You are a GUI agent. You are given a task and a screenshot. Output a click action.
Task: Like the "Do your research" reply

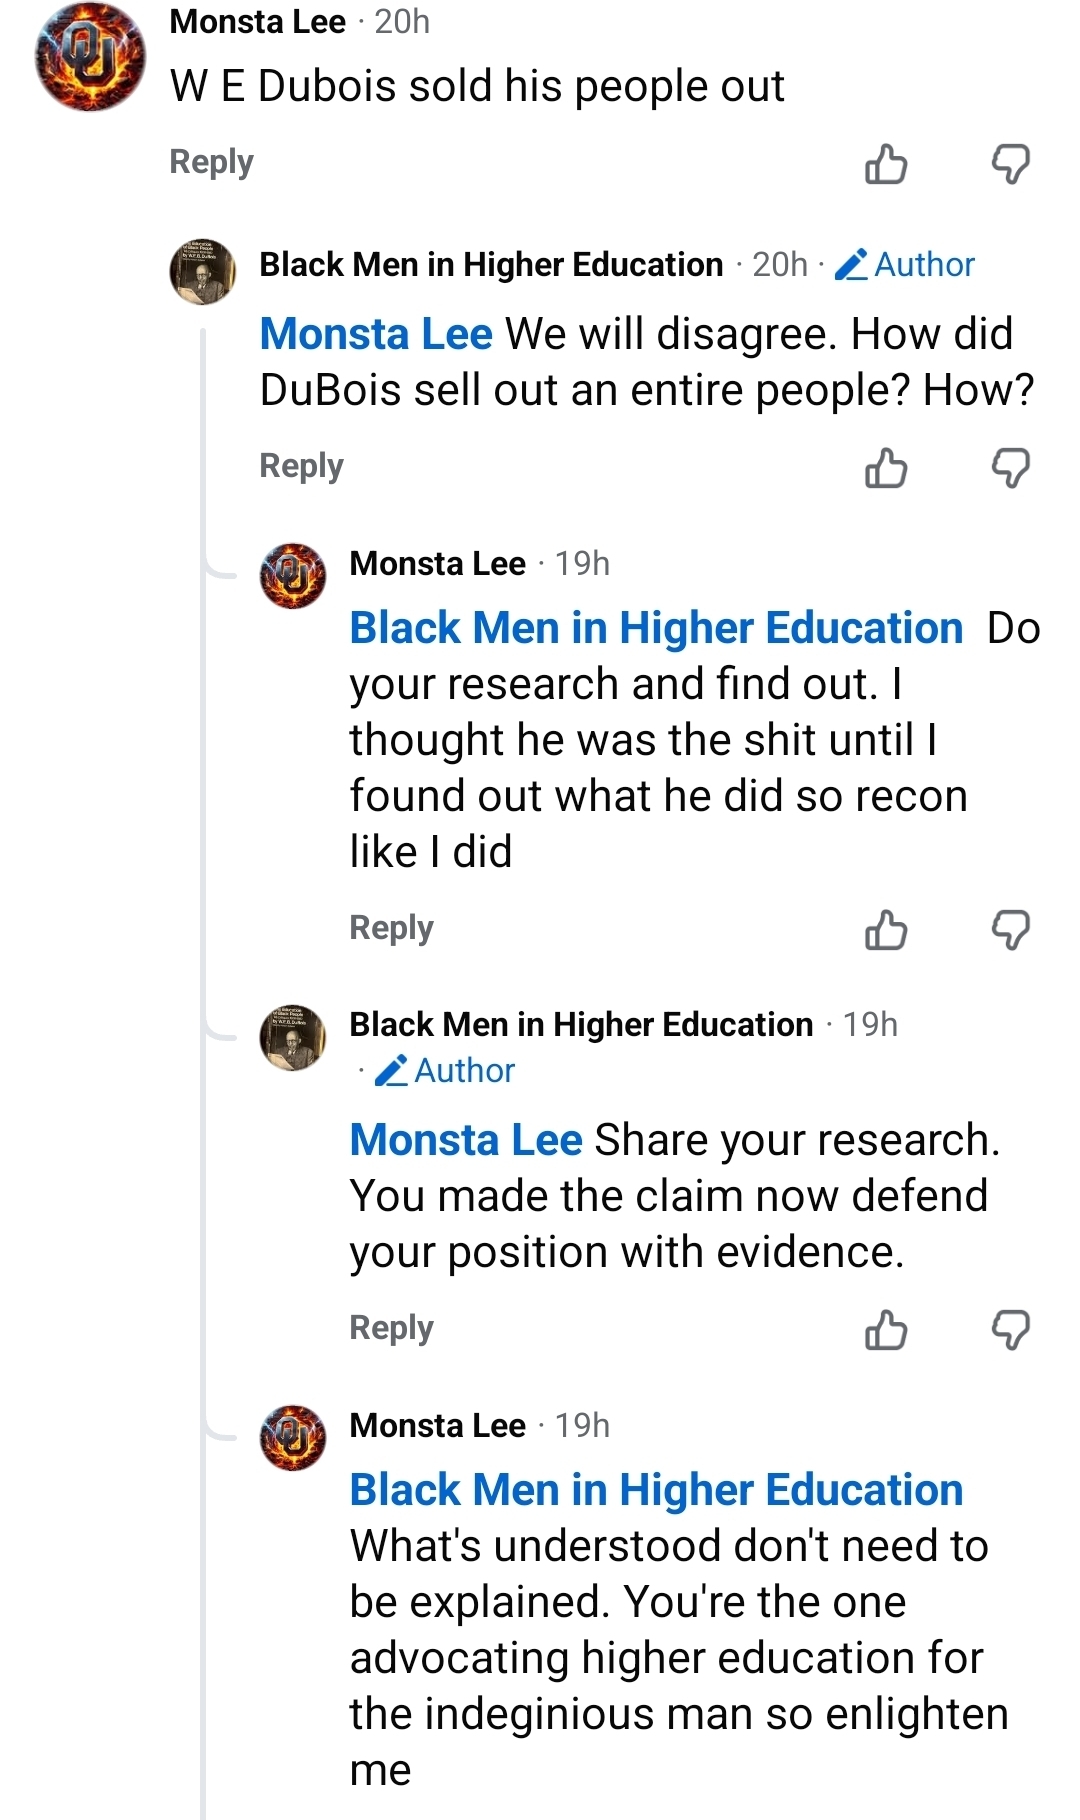click(886, 930)
